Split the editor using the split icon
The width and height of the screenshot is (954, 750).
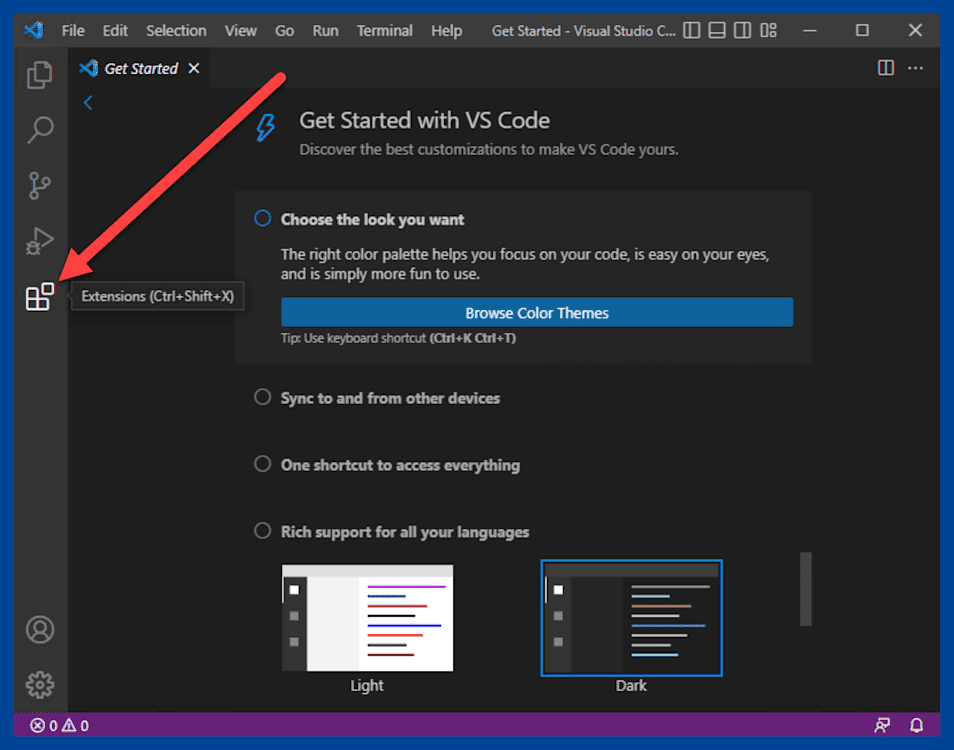tap(885, 67)
